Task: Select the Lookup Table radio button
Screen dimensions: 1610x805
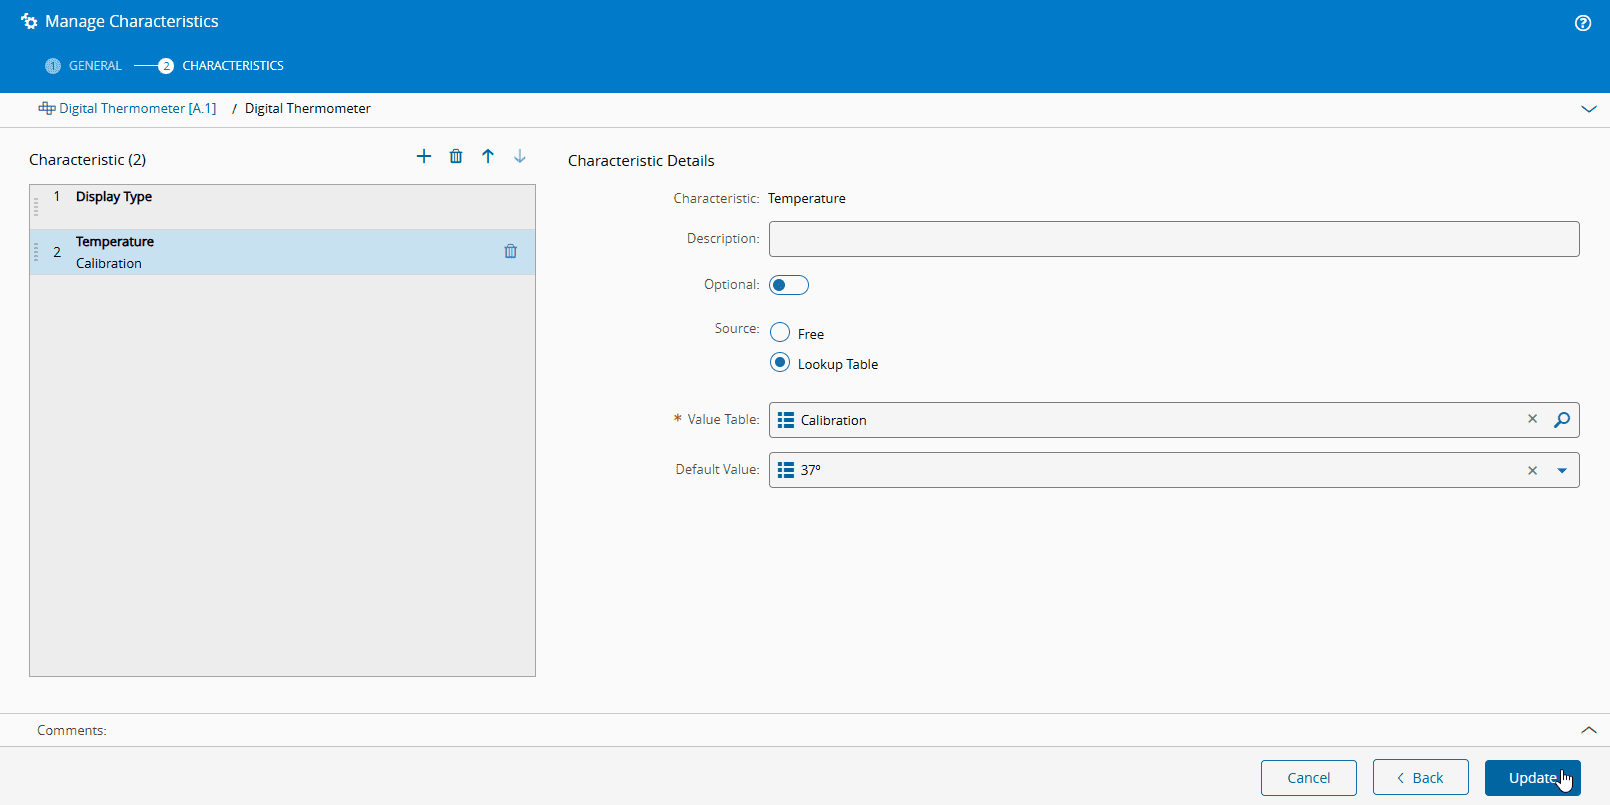Action: tap(780, 363)
